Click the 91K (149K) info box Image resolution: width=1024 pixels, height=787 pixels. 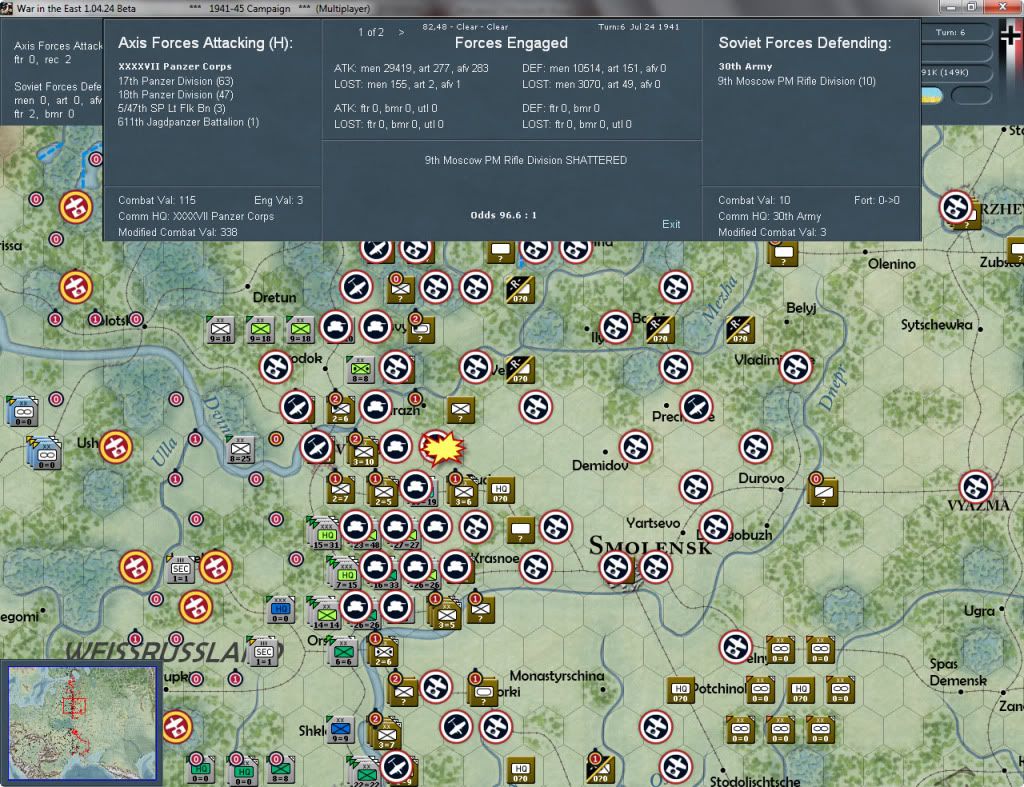click(x=957, y=72)
